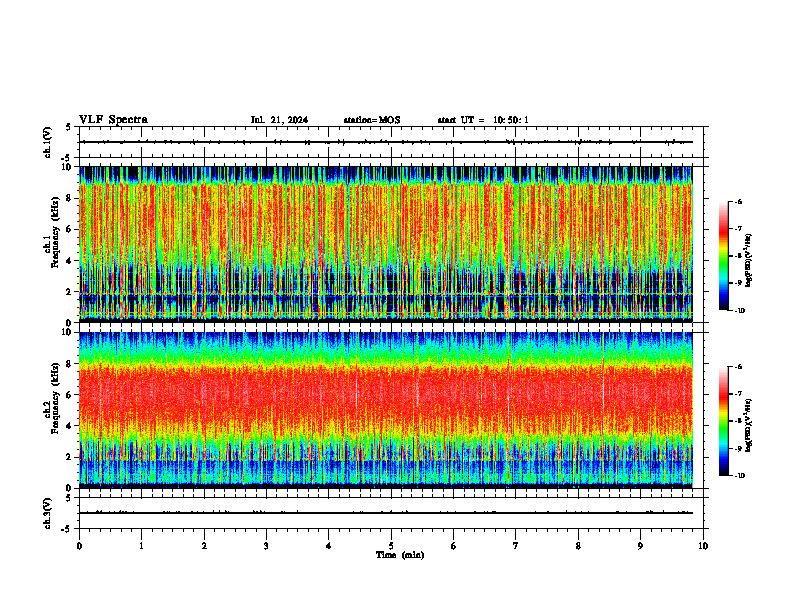Click time axis tick label "10"
Image resolution: width=792 pixels, height=612 pixels.
[703, 546]
